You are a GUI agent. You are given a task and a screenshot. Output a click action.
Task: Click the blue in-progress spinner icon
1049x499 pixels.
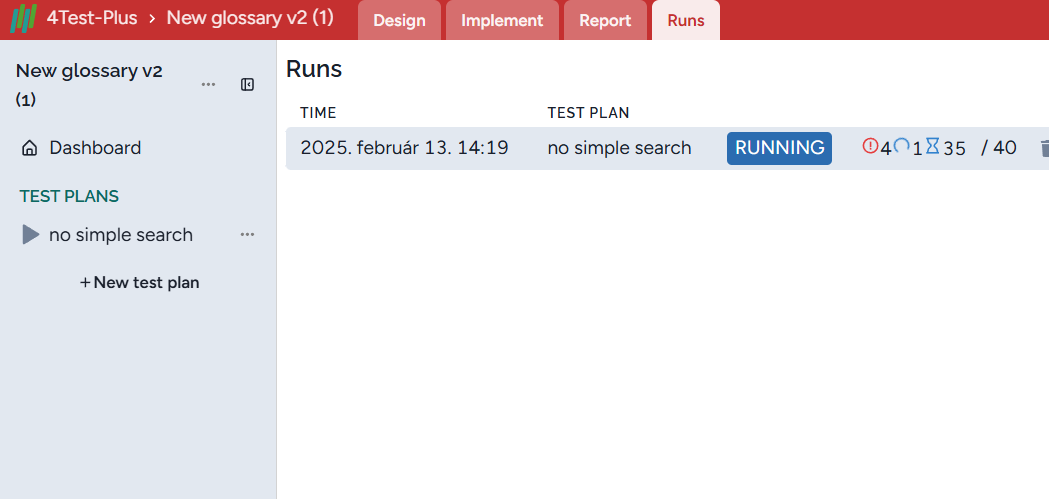[x=901, y=146]
